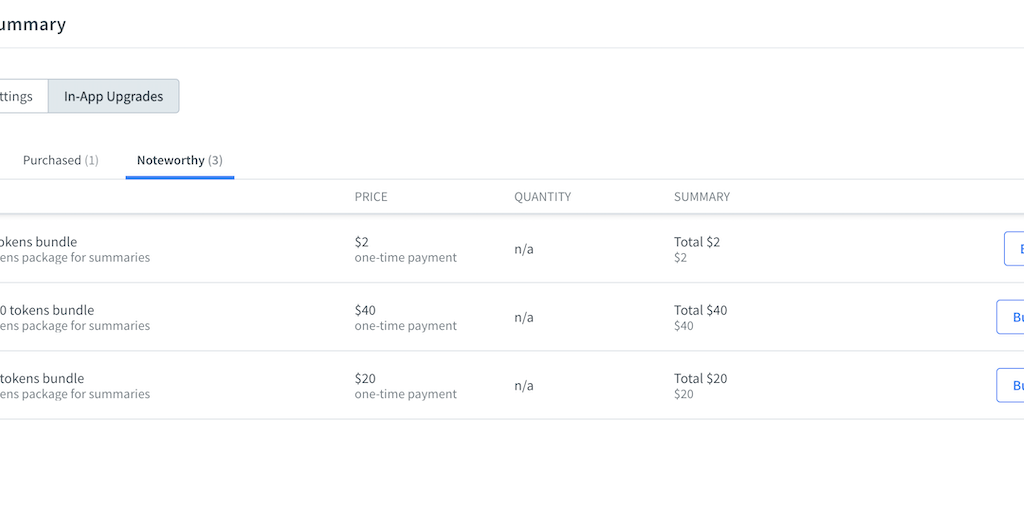Select the Purchased (1) tab
This screenshot has width=1024, height=512.
click(60, 160)
